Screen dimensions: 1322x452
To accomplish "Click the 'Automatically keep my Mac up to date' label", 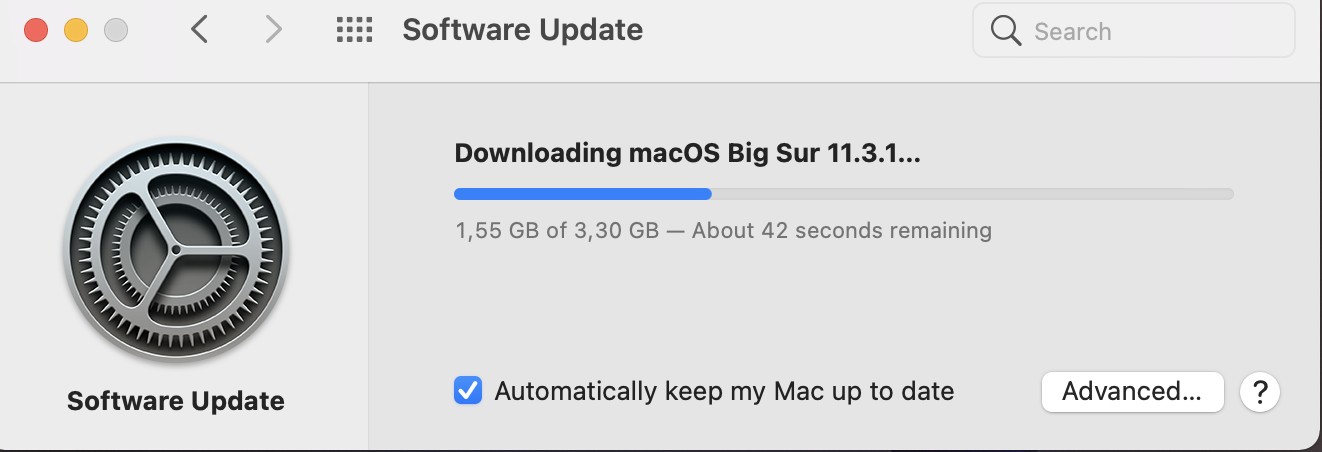I will pyautogui.click(x=724, y=391).
